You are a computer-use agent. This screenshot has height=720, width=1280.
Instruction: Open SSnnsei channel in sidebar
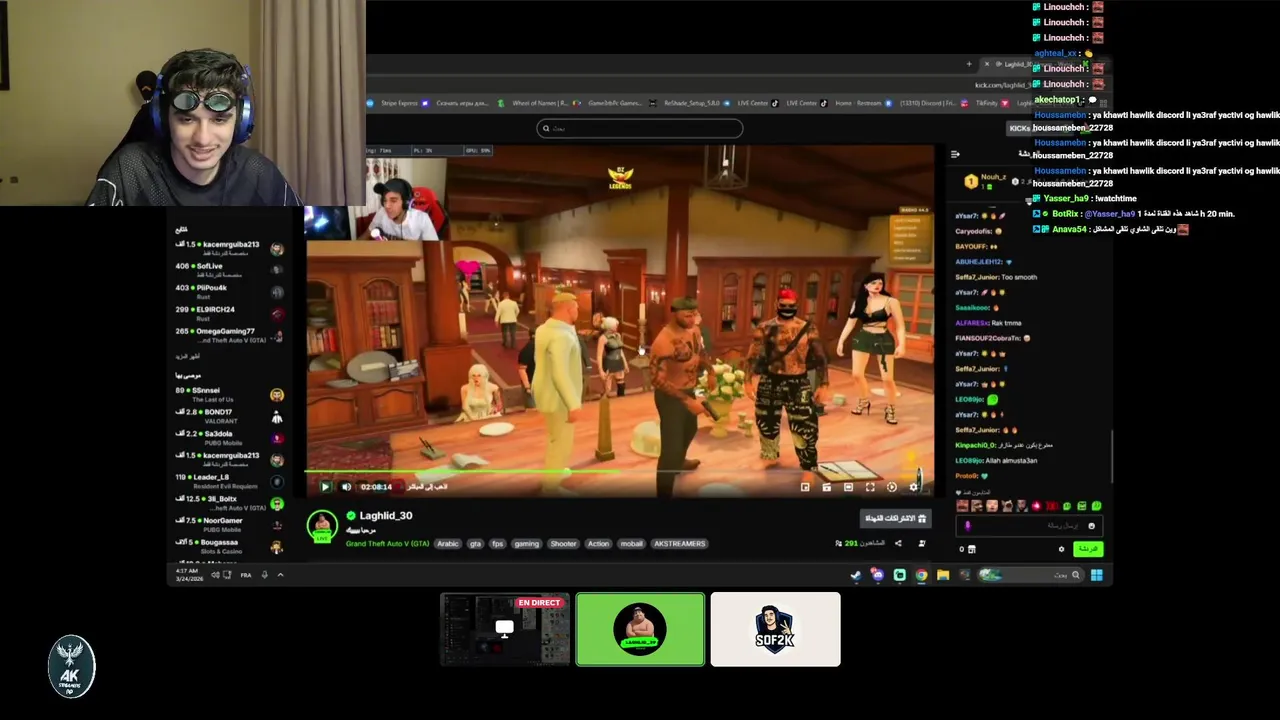(230, 395)
